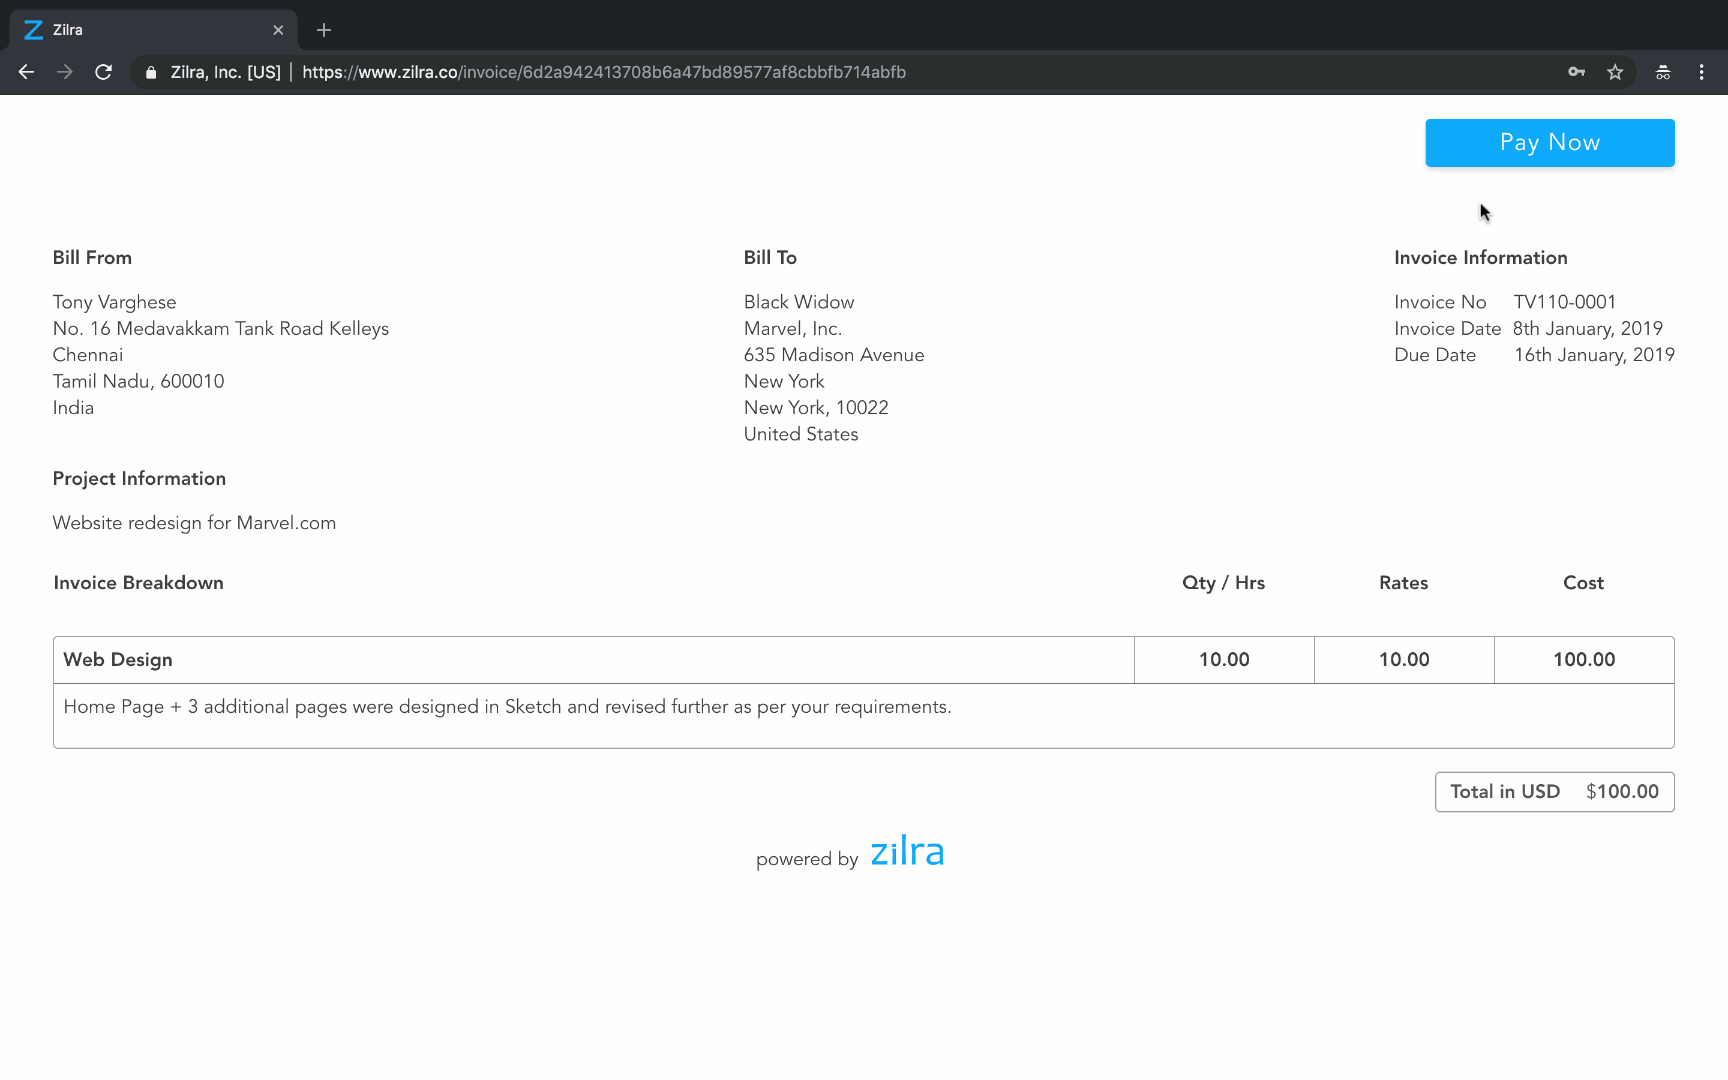Select the Zilra browser tab
1728x1080 pixels.
[154, 30]
